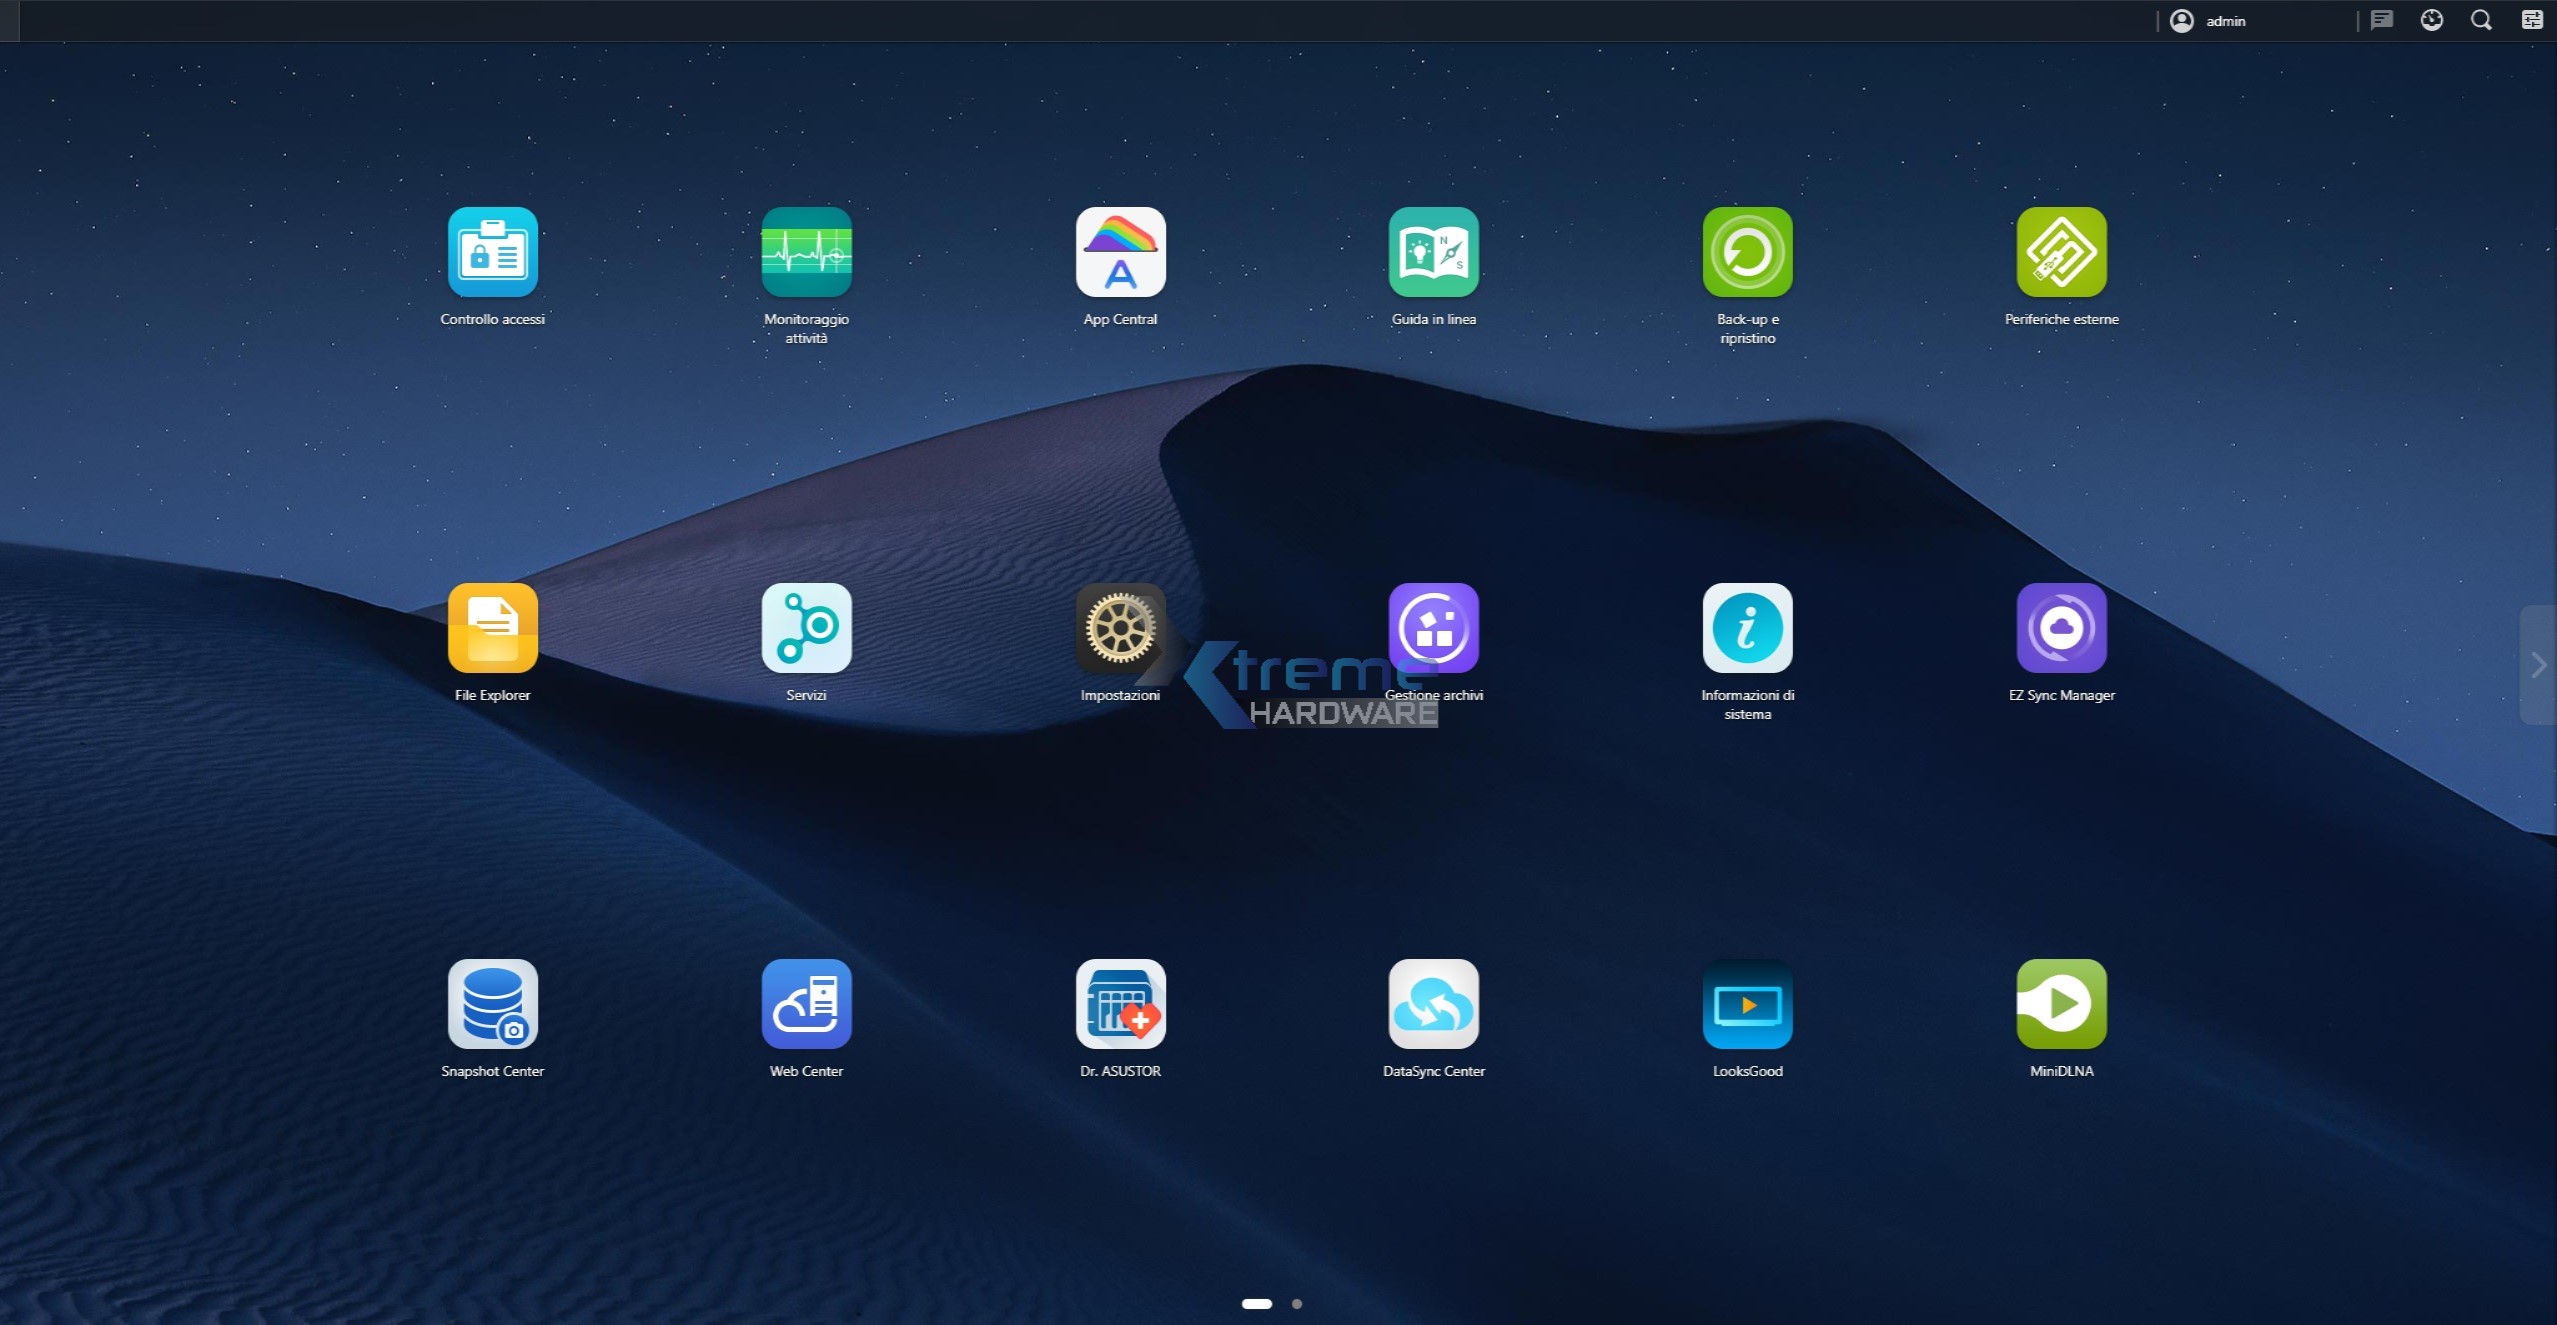Open App Central

[1120, 252]
